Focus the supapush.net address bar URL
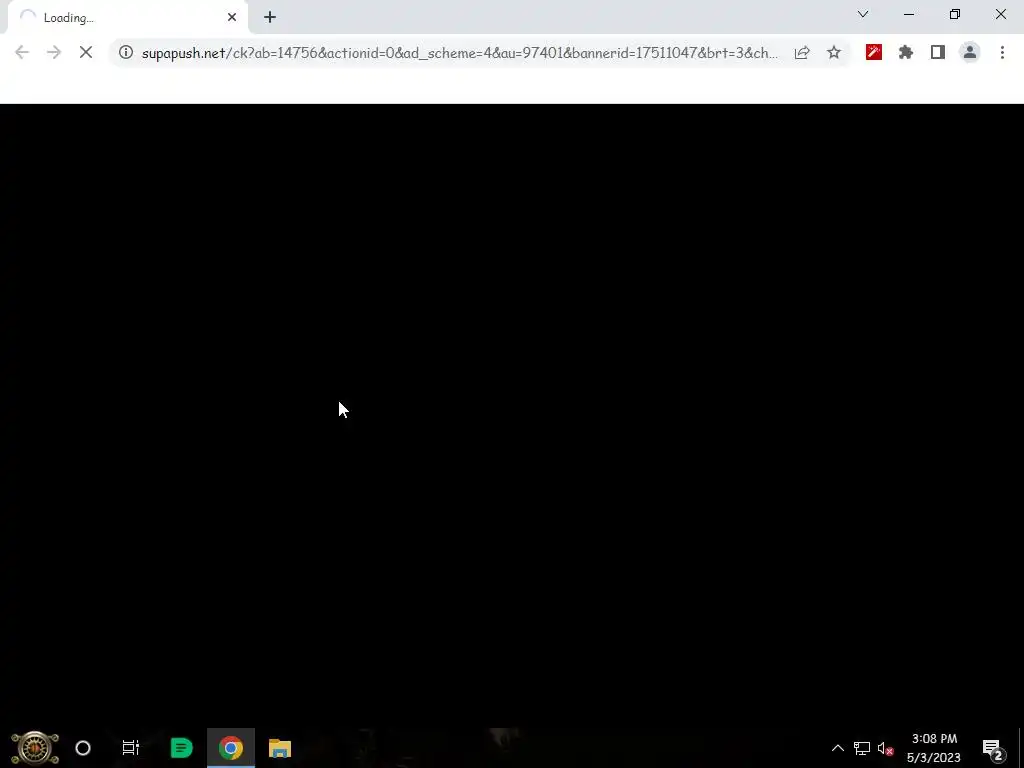Viewport: 1024px width, 768px height. pyautogui.click(x=459, y=53)
